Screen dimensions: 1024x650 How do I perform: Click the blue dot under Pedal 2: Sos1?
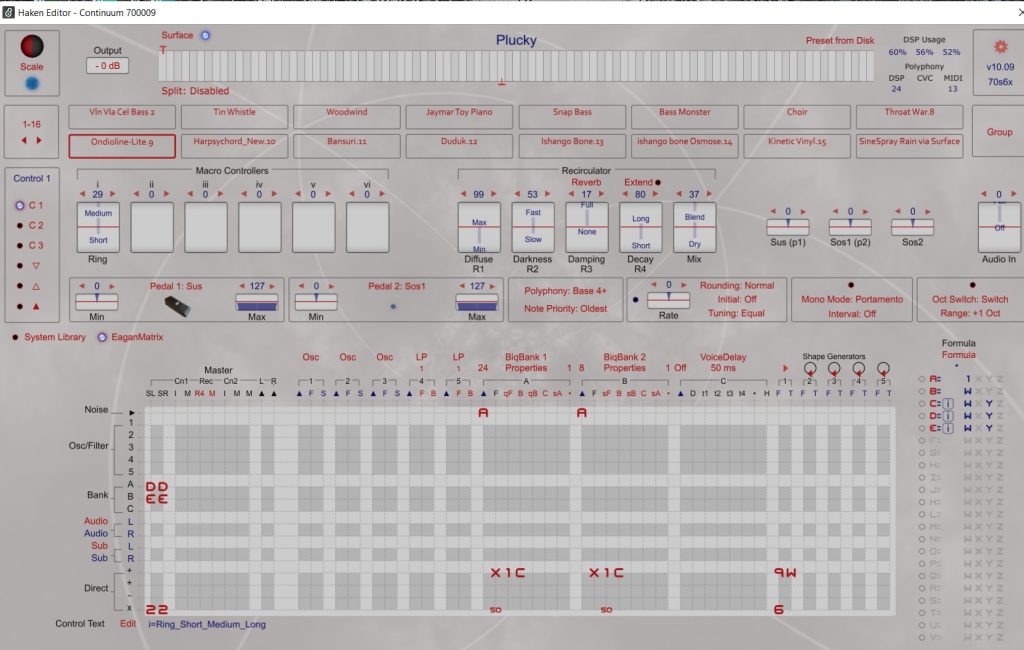tap(393, 306)
